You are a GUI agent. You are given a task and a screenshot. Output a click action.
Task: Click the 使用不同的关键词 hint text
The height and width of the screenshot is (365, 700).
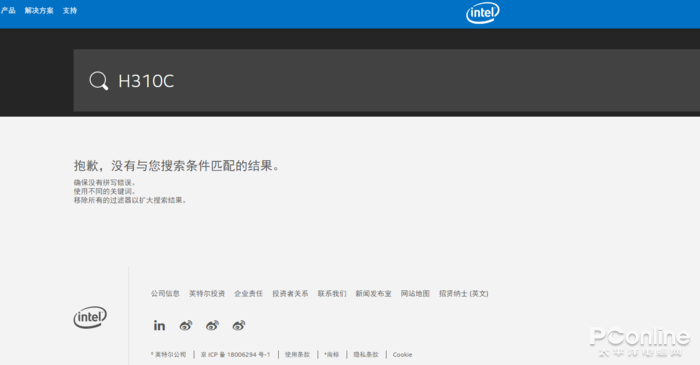pyautogui.click(x=104, y=191)
